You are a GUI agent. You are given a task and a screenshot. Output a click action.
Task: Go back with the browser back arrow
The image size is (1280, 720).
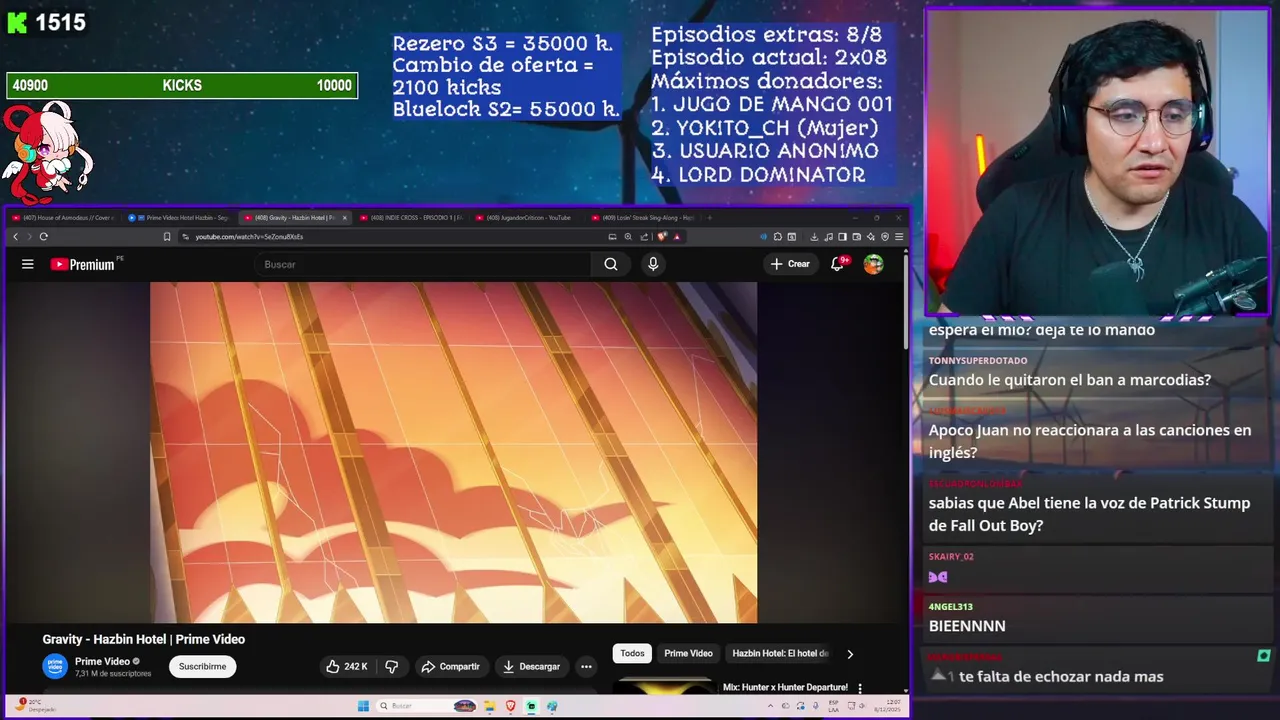[15, 237]
